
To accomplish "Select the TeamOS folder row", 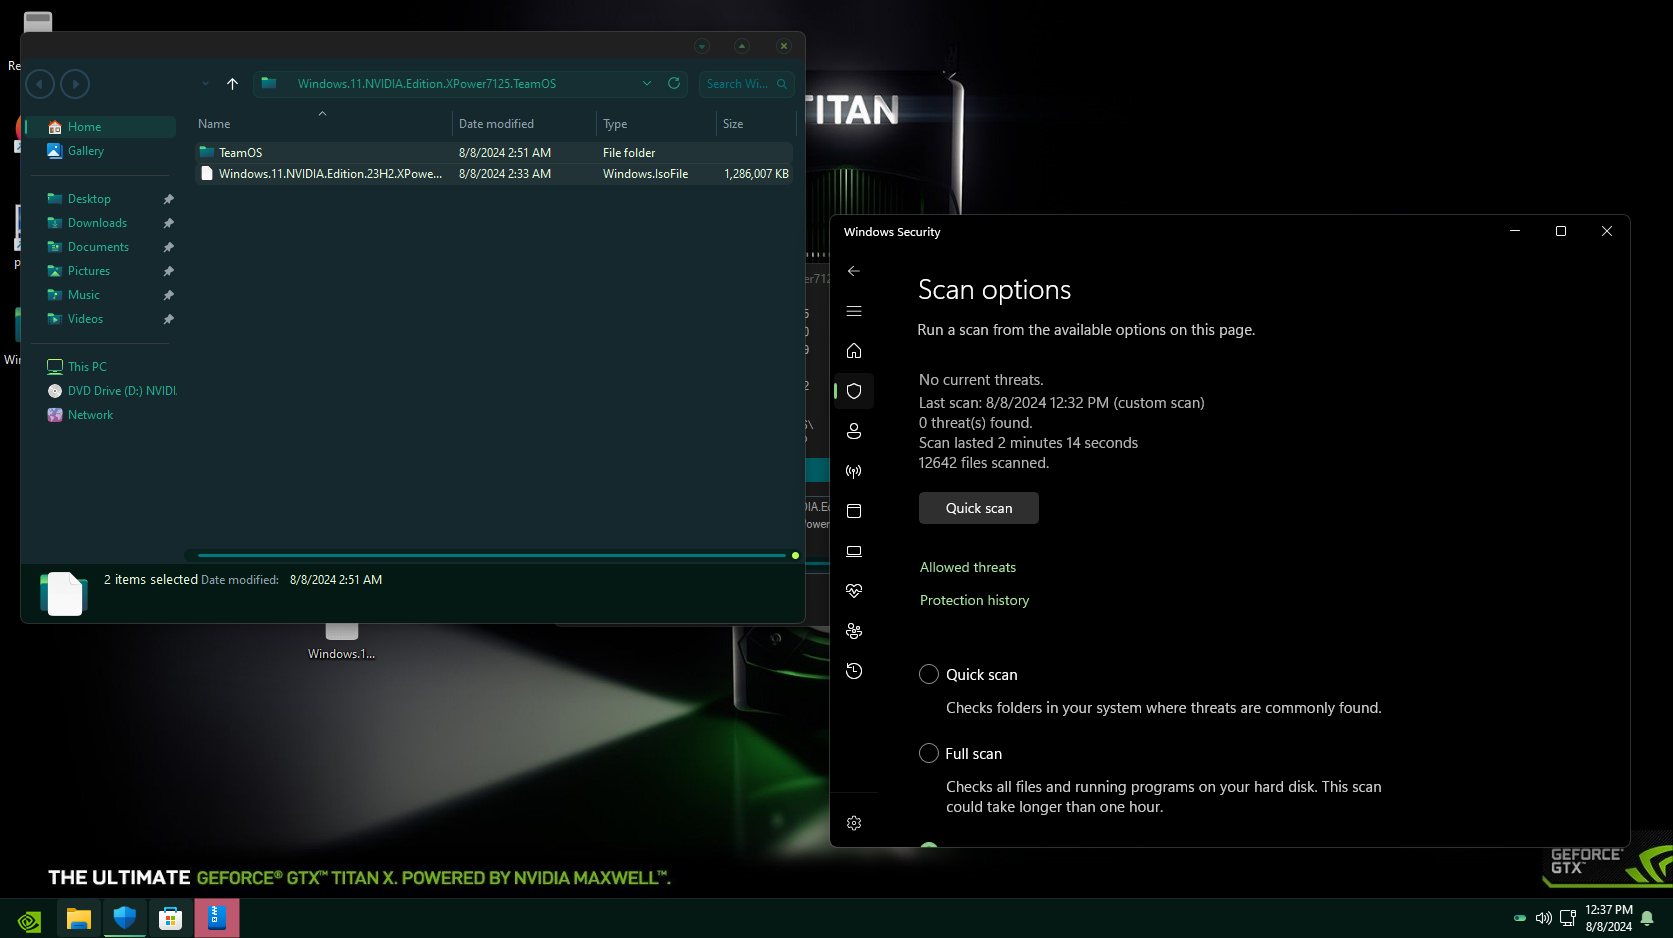I will pyautogui.click(x=494, y=153).
